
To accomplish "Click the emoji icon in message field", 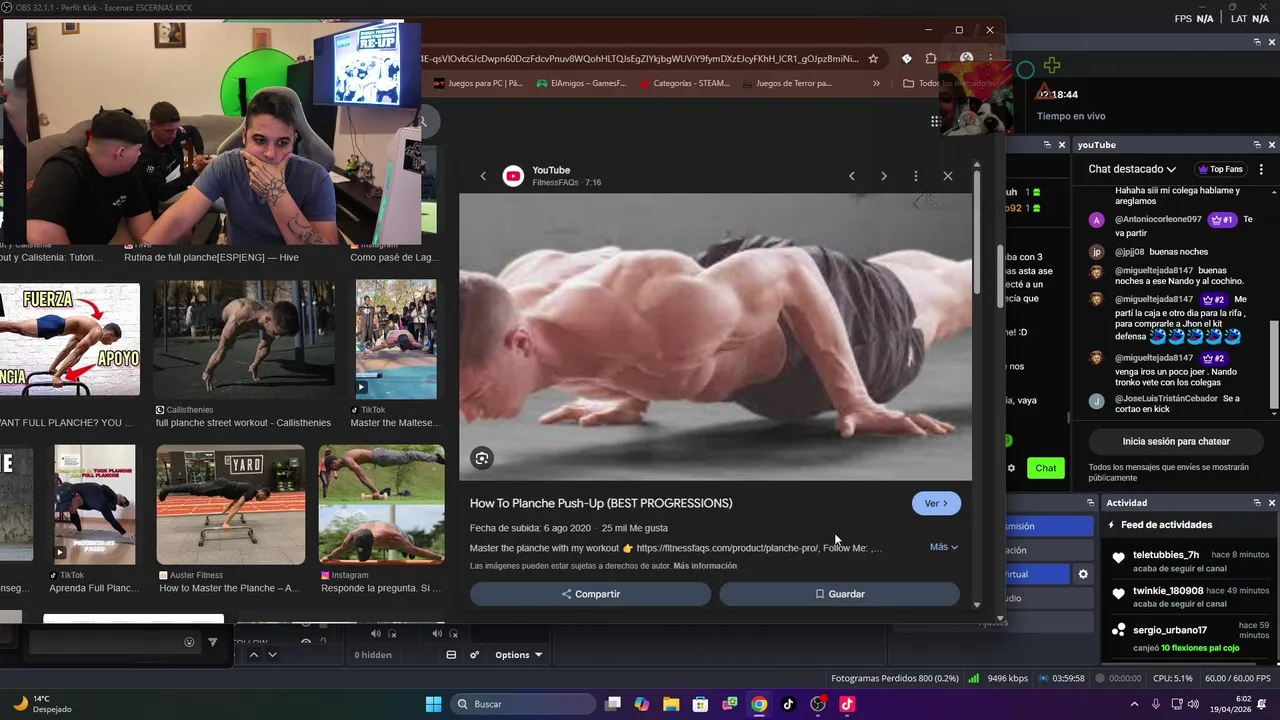I will 189,642.
